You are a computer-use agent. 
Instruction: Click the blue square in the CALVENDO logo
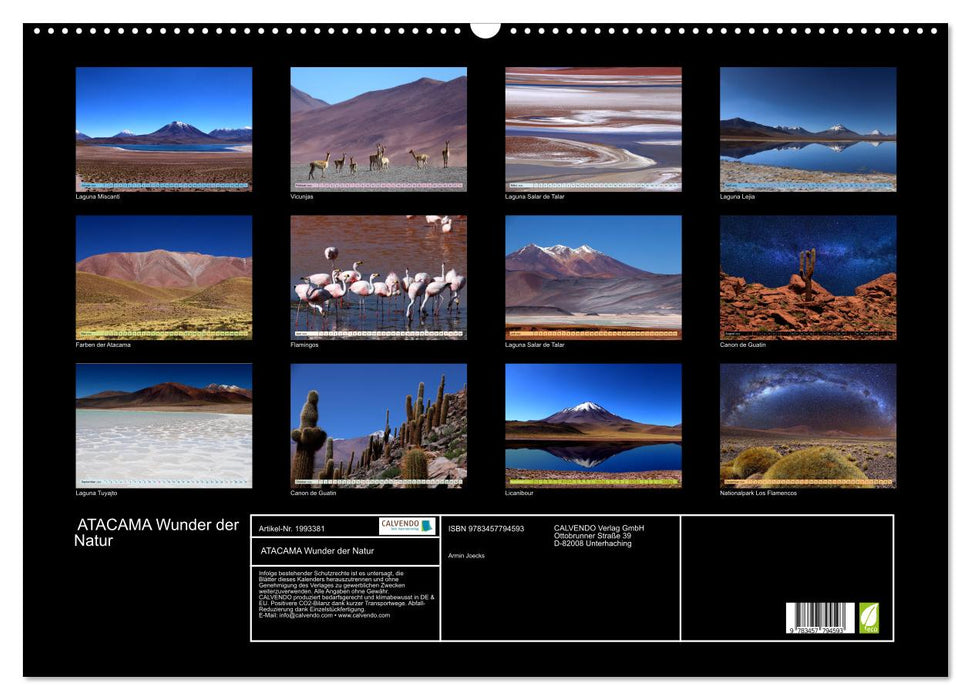426,527
